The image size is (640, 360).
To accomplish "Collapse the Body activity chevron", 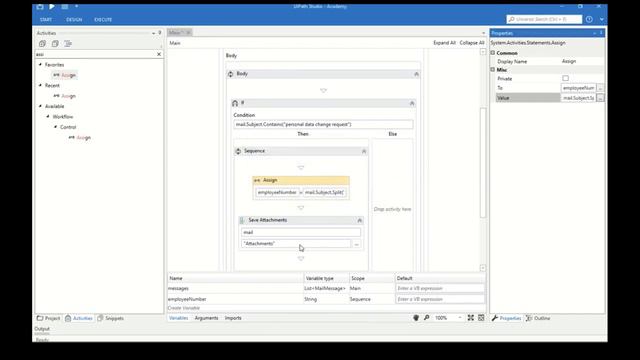I will click(416, 74).
